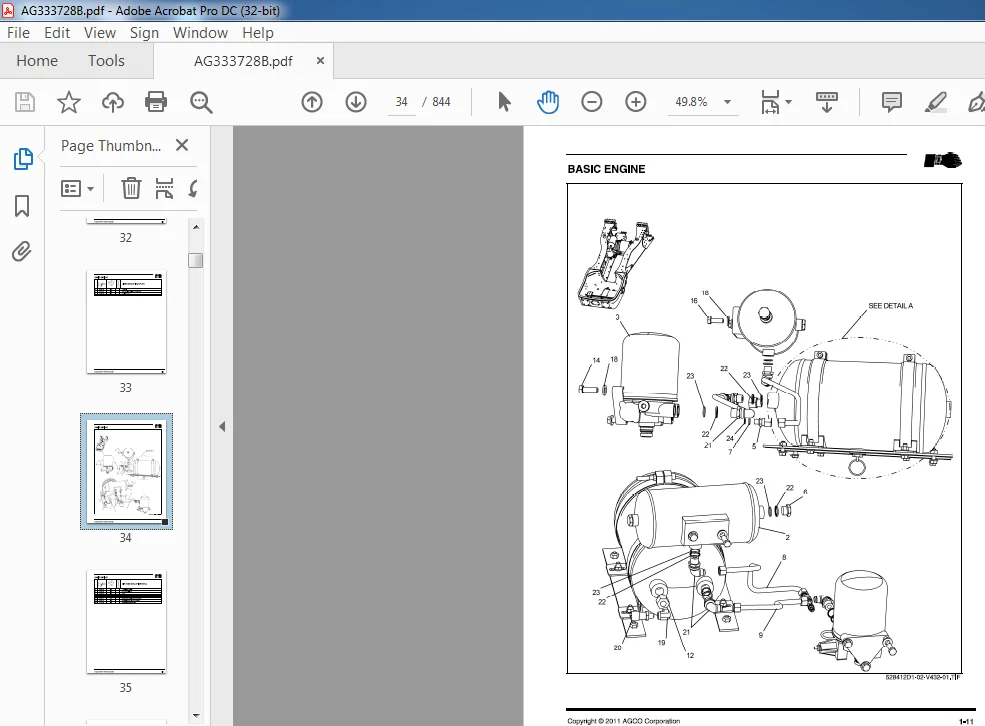Open the Find text magnifier tool
Screen dimensions: 985x726
[x=201, y=102]
